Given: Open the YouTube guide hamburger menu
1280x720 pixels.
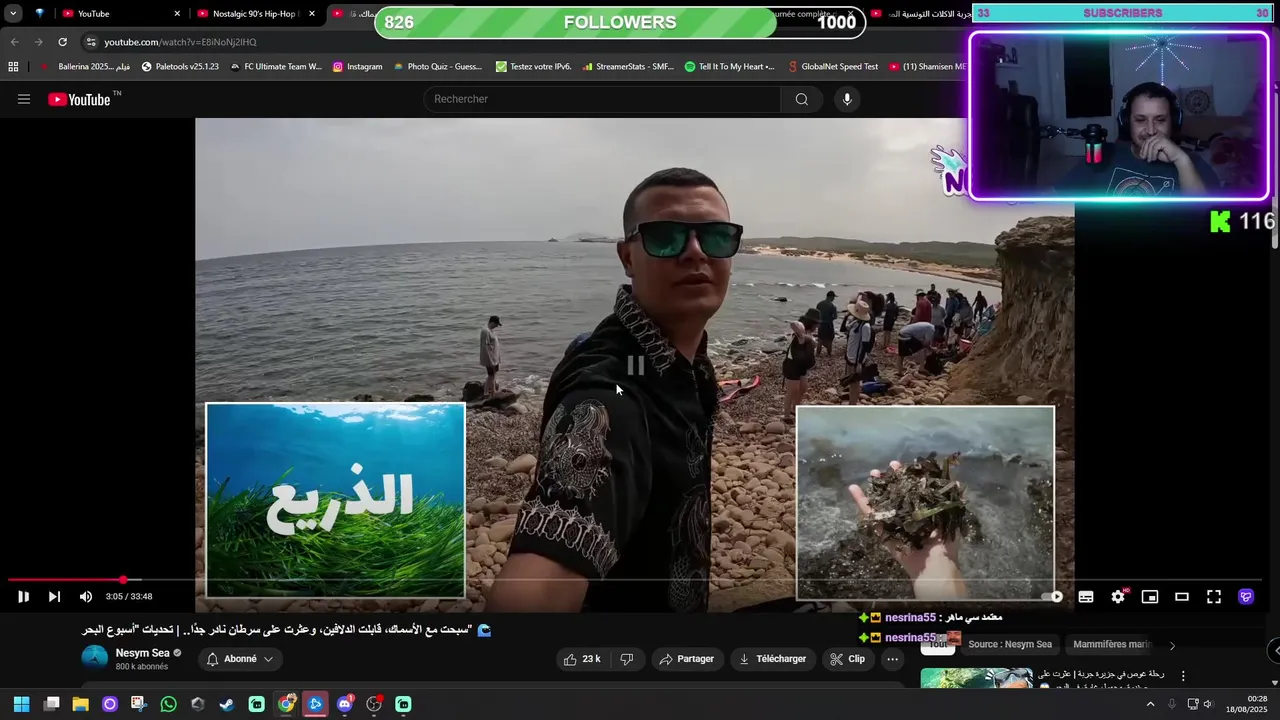Looking at the screenshot, I should tap(24, 99).
